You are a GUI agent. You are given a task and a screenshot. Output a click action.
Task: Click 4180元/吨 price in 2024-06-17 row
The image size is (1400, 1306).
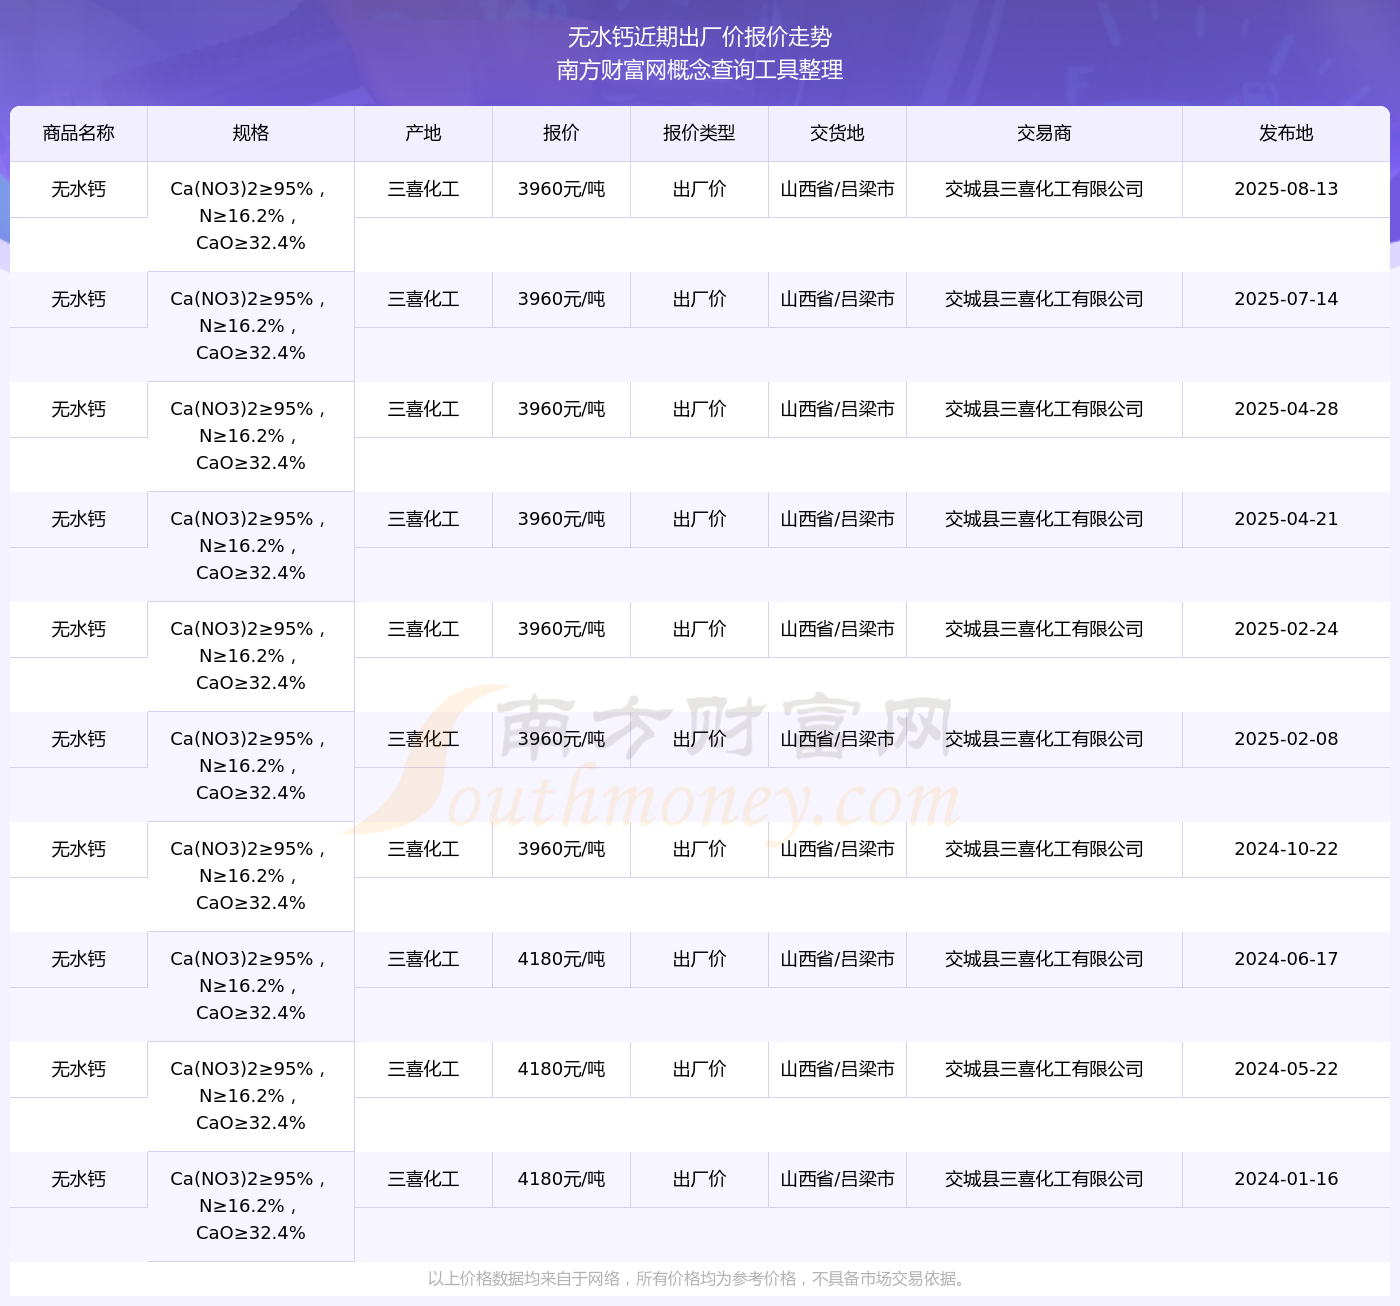pos(561,959)
